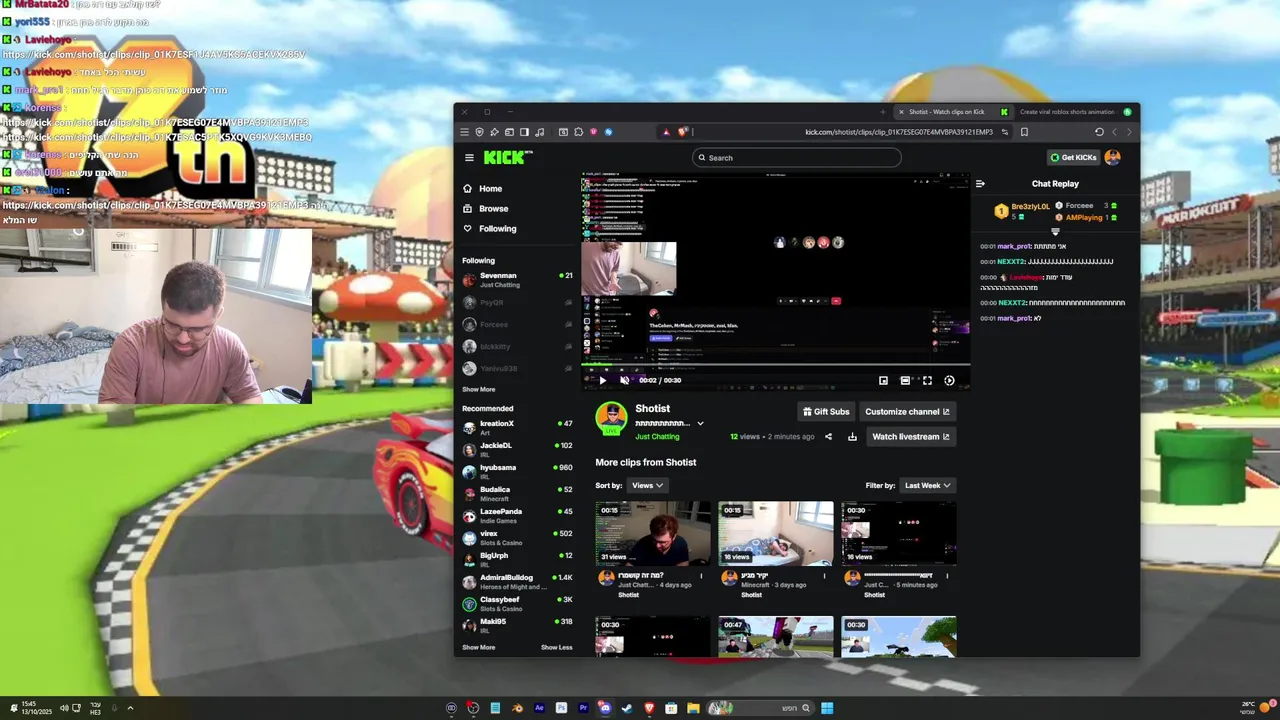
Task: Enter fullscreen on the video player
Action: (x=927, y=380)
